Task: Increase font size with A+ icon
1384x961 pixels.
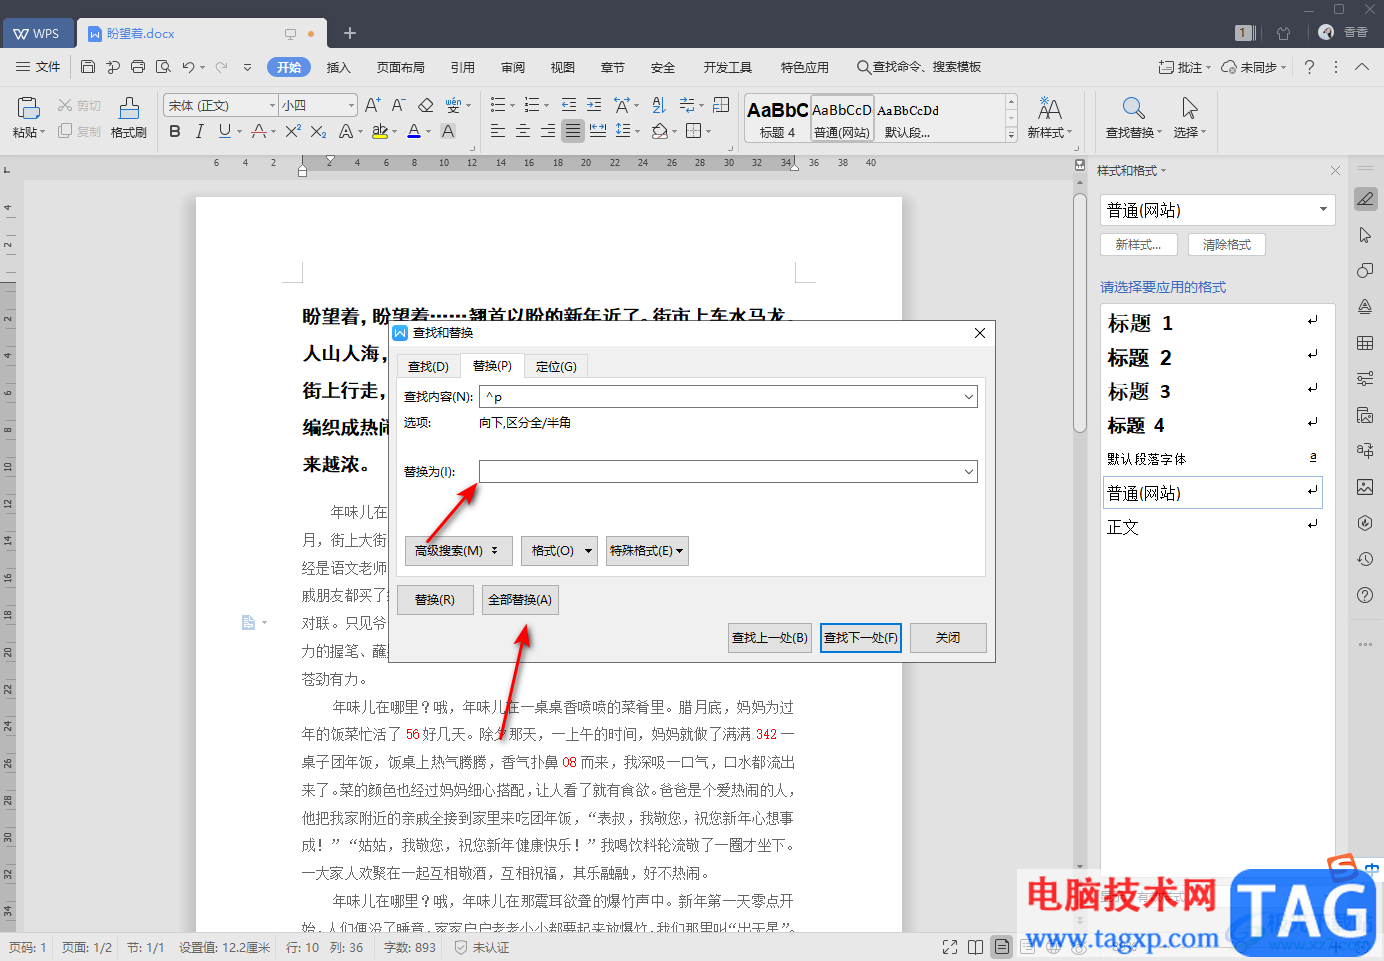Action: tap(372, 105)
